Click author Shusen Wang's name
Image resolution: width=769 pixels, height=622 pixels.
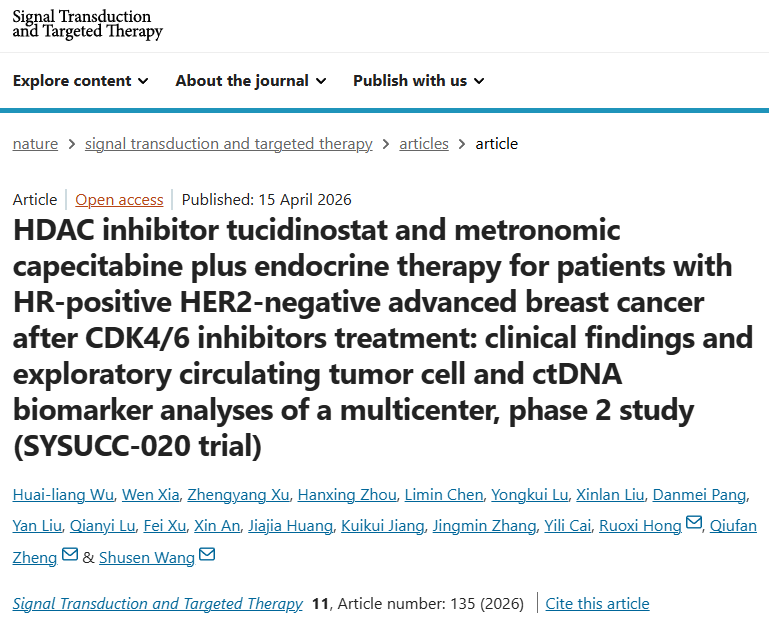pyautogui.click(x=147, y=558)
